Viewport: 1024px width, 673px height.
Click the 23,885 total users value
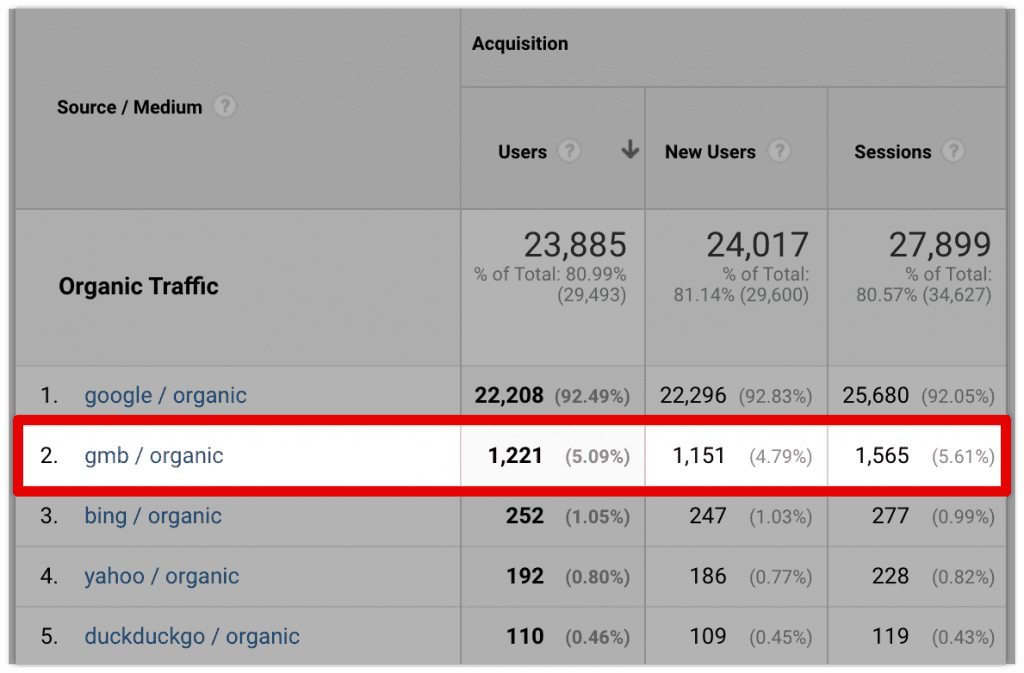(575, 245)
